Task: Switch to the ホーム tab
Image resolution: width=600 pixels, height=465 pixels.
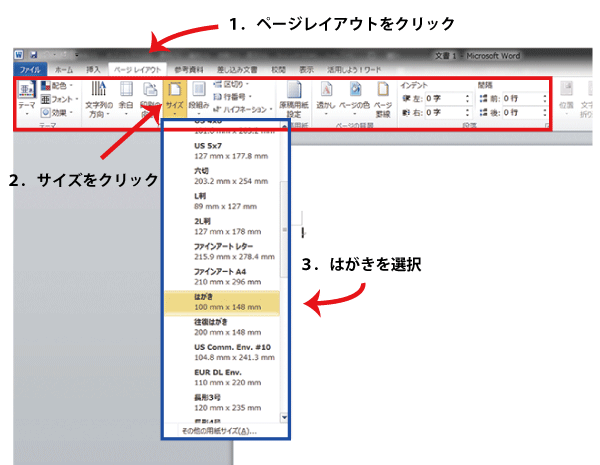Action: (64, 70)
